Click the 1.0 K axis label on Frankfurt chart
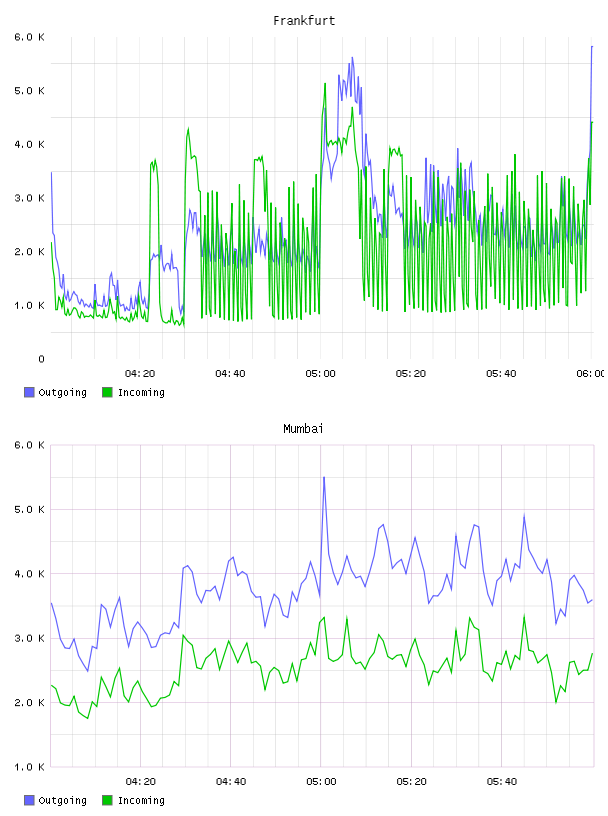This screenshot has height=816, width=608. tap(30, 305)
